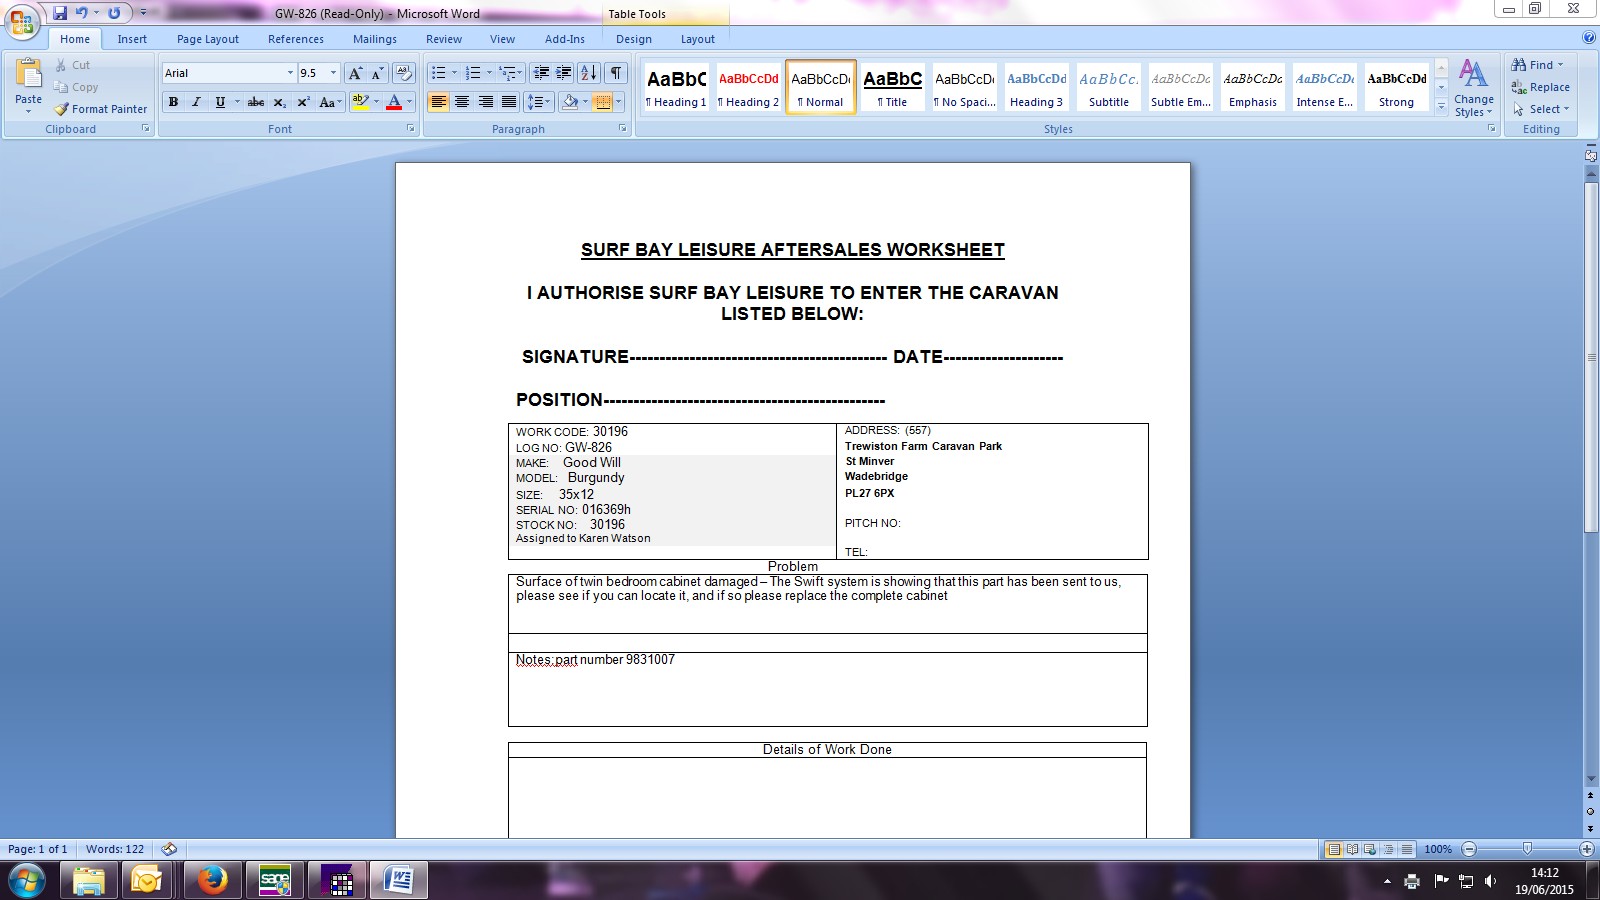
Task: Save the document from the Quick Access Toolbar
Action: pos(60,13)
